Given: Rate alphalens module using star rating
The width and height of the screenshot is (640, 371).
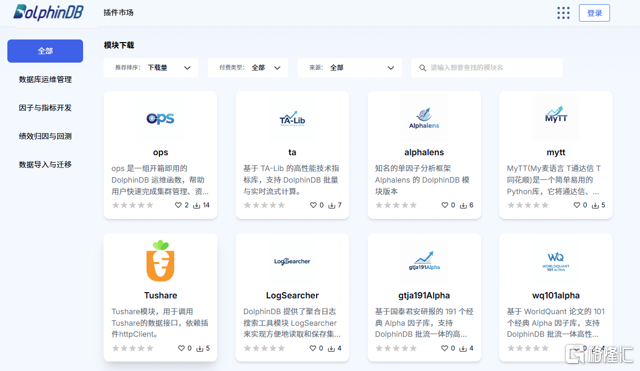Looking at the screenshot, I should [396, 205].
